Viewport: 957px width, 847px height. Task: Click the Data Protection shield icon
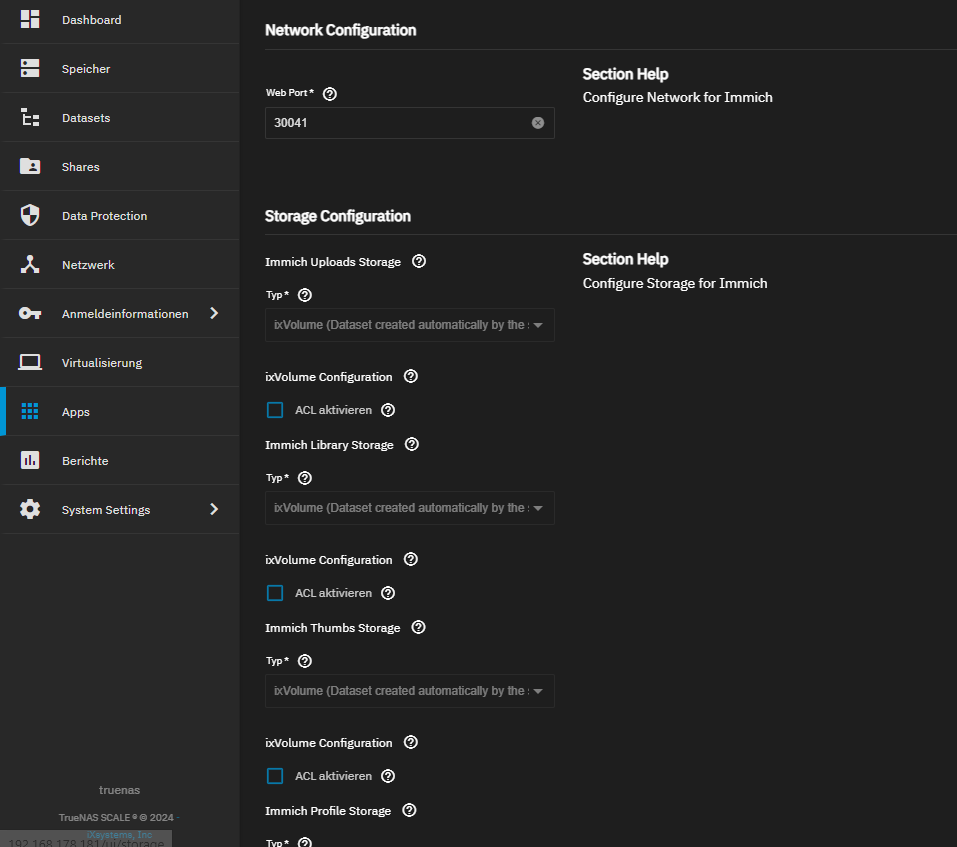click(30, 216)
